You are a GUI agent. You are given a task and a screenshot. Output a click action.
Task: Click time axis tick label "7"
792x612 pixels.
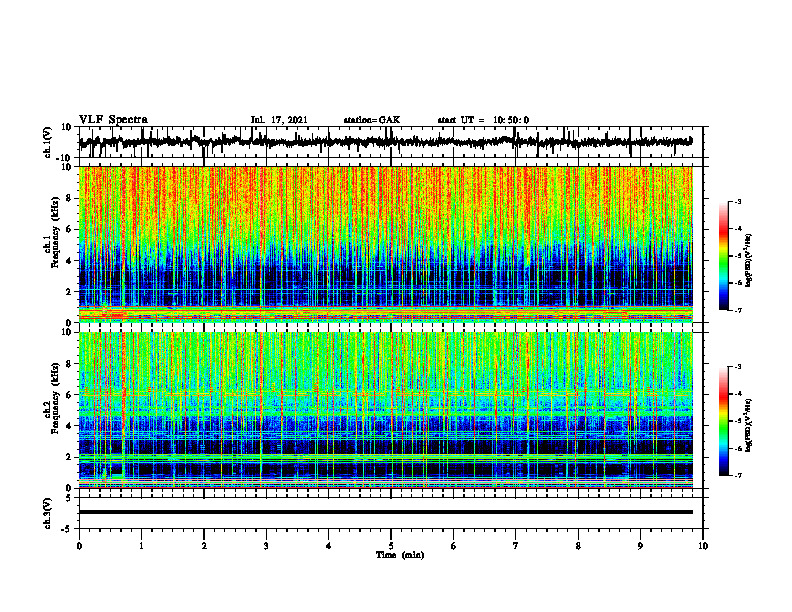pyautogui.click(x=516, y=546)
